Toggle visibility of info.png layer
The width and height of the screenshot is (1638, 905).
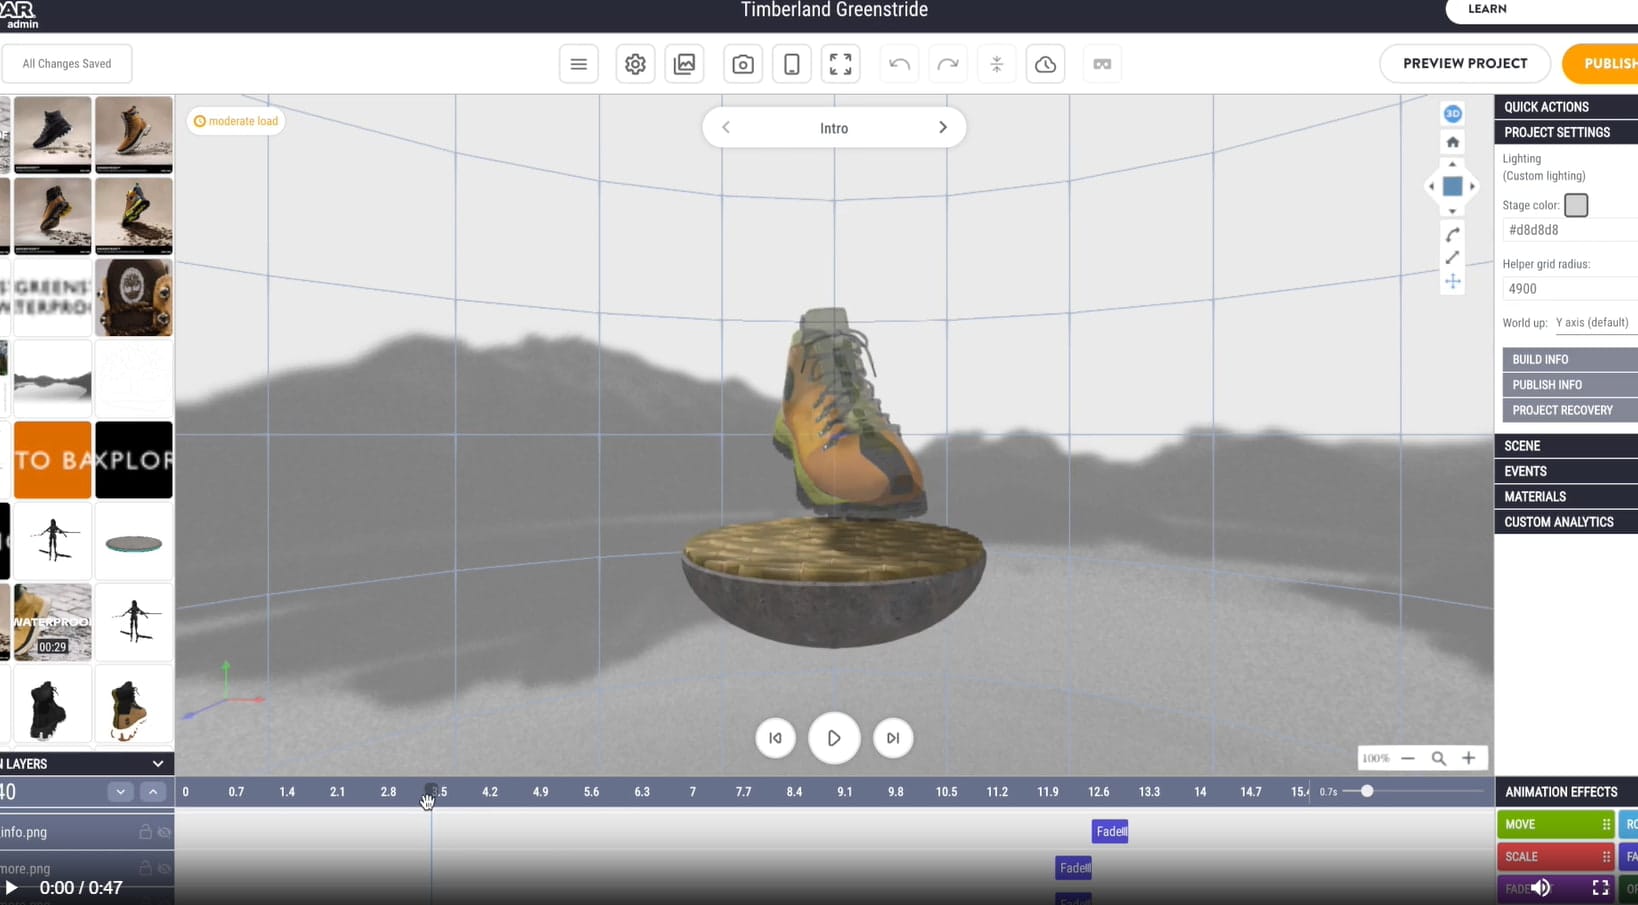(164, 832)
